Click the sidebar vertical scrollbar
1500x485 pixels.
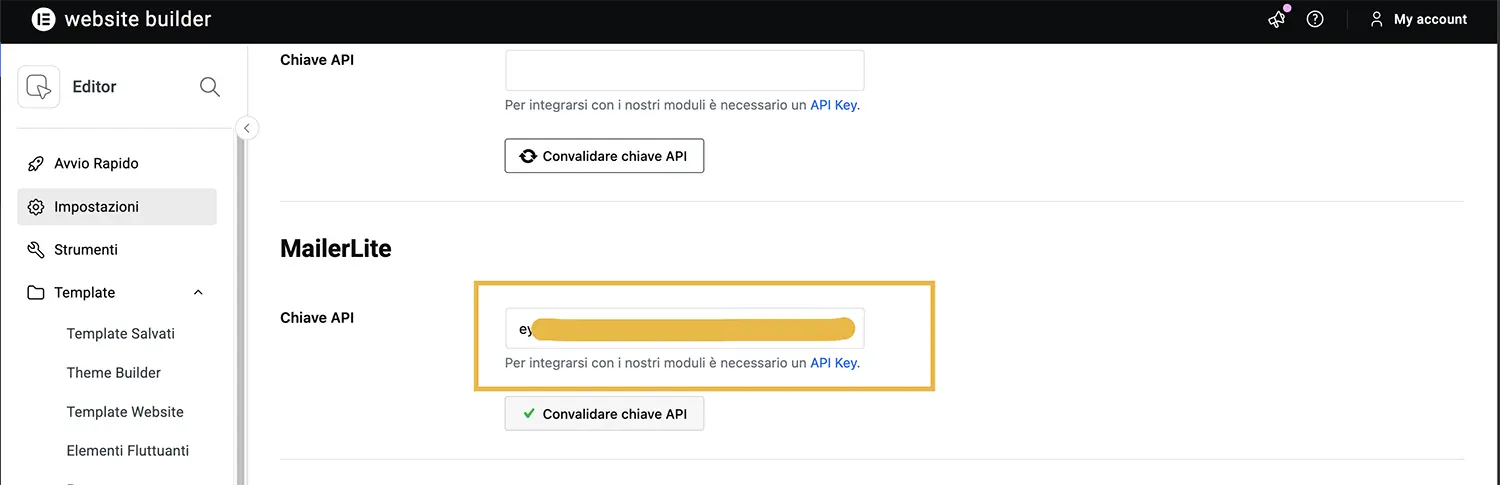point(241,310)
